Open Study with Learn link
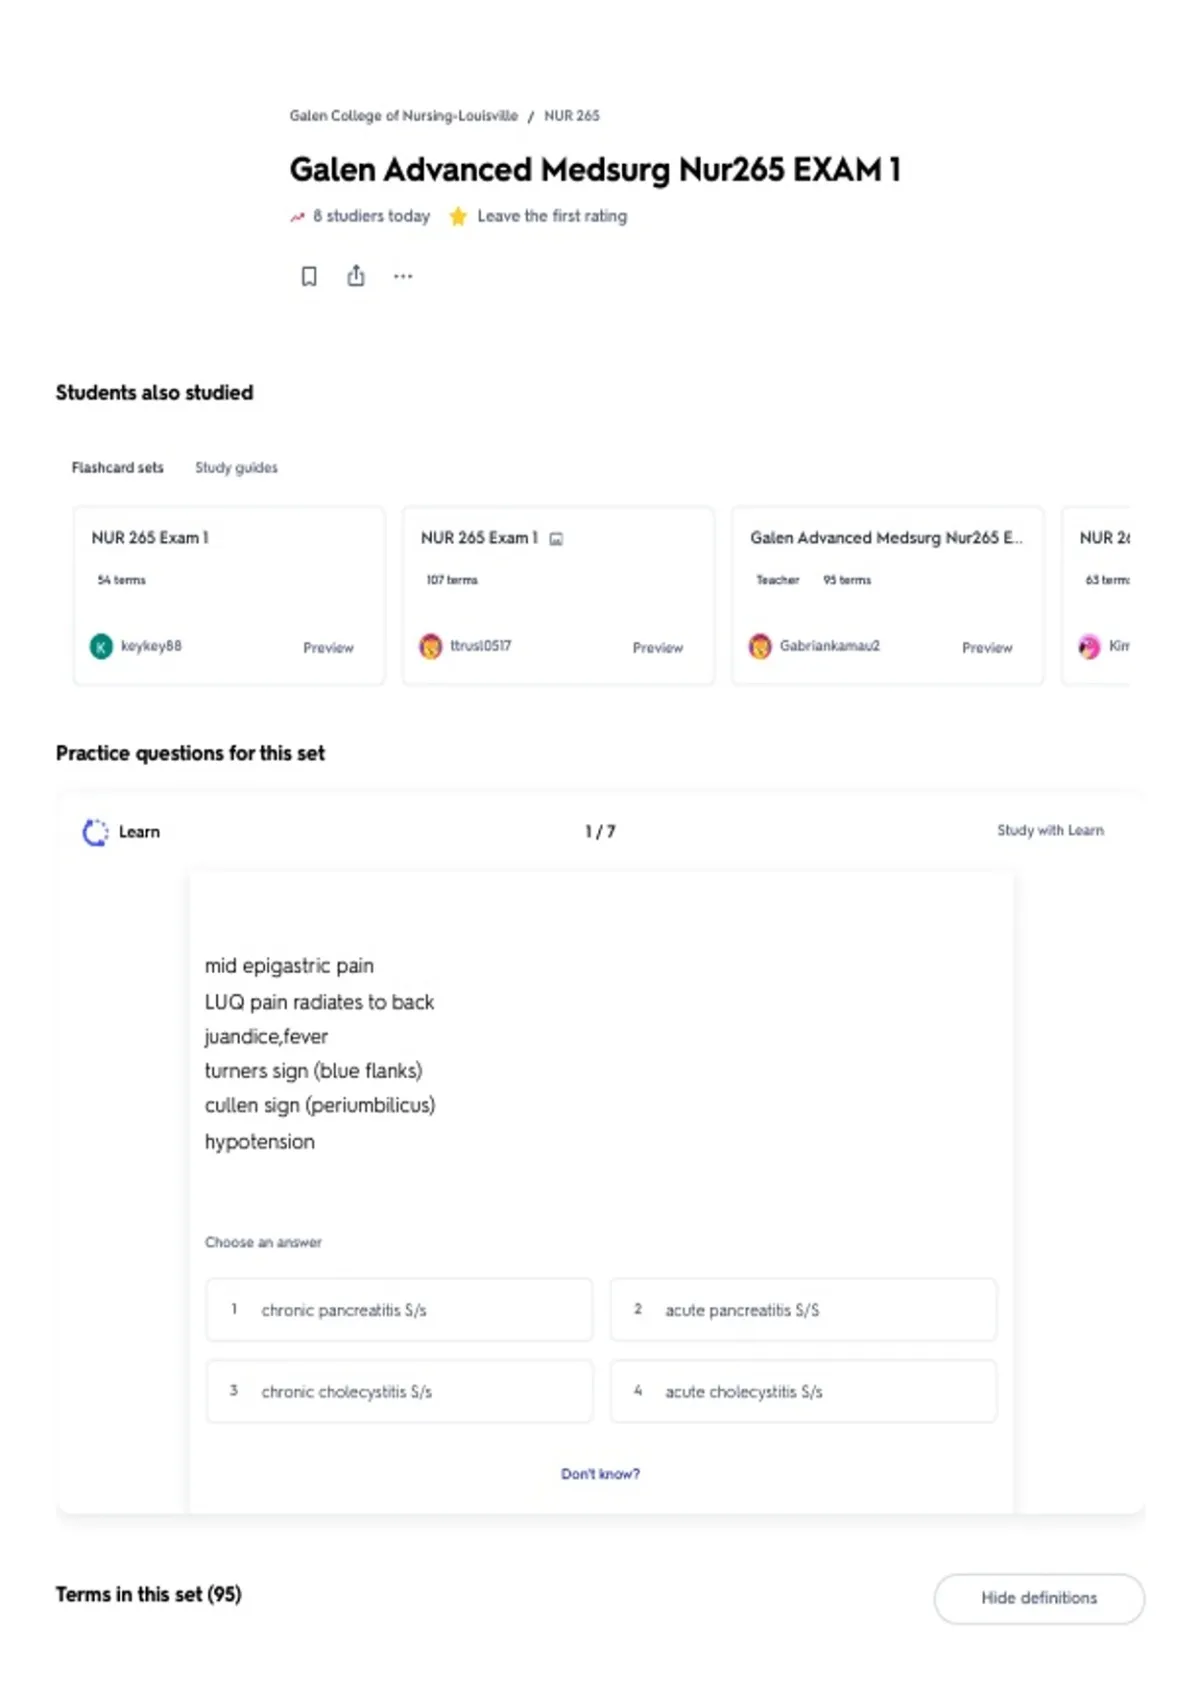 click(x=1050, y=830)
